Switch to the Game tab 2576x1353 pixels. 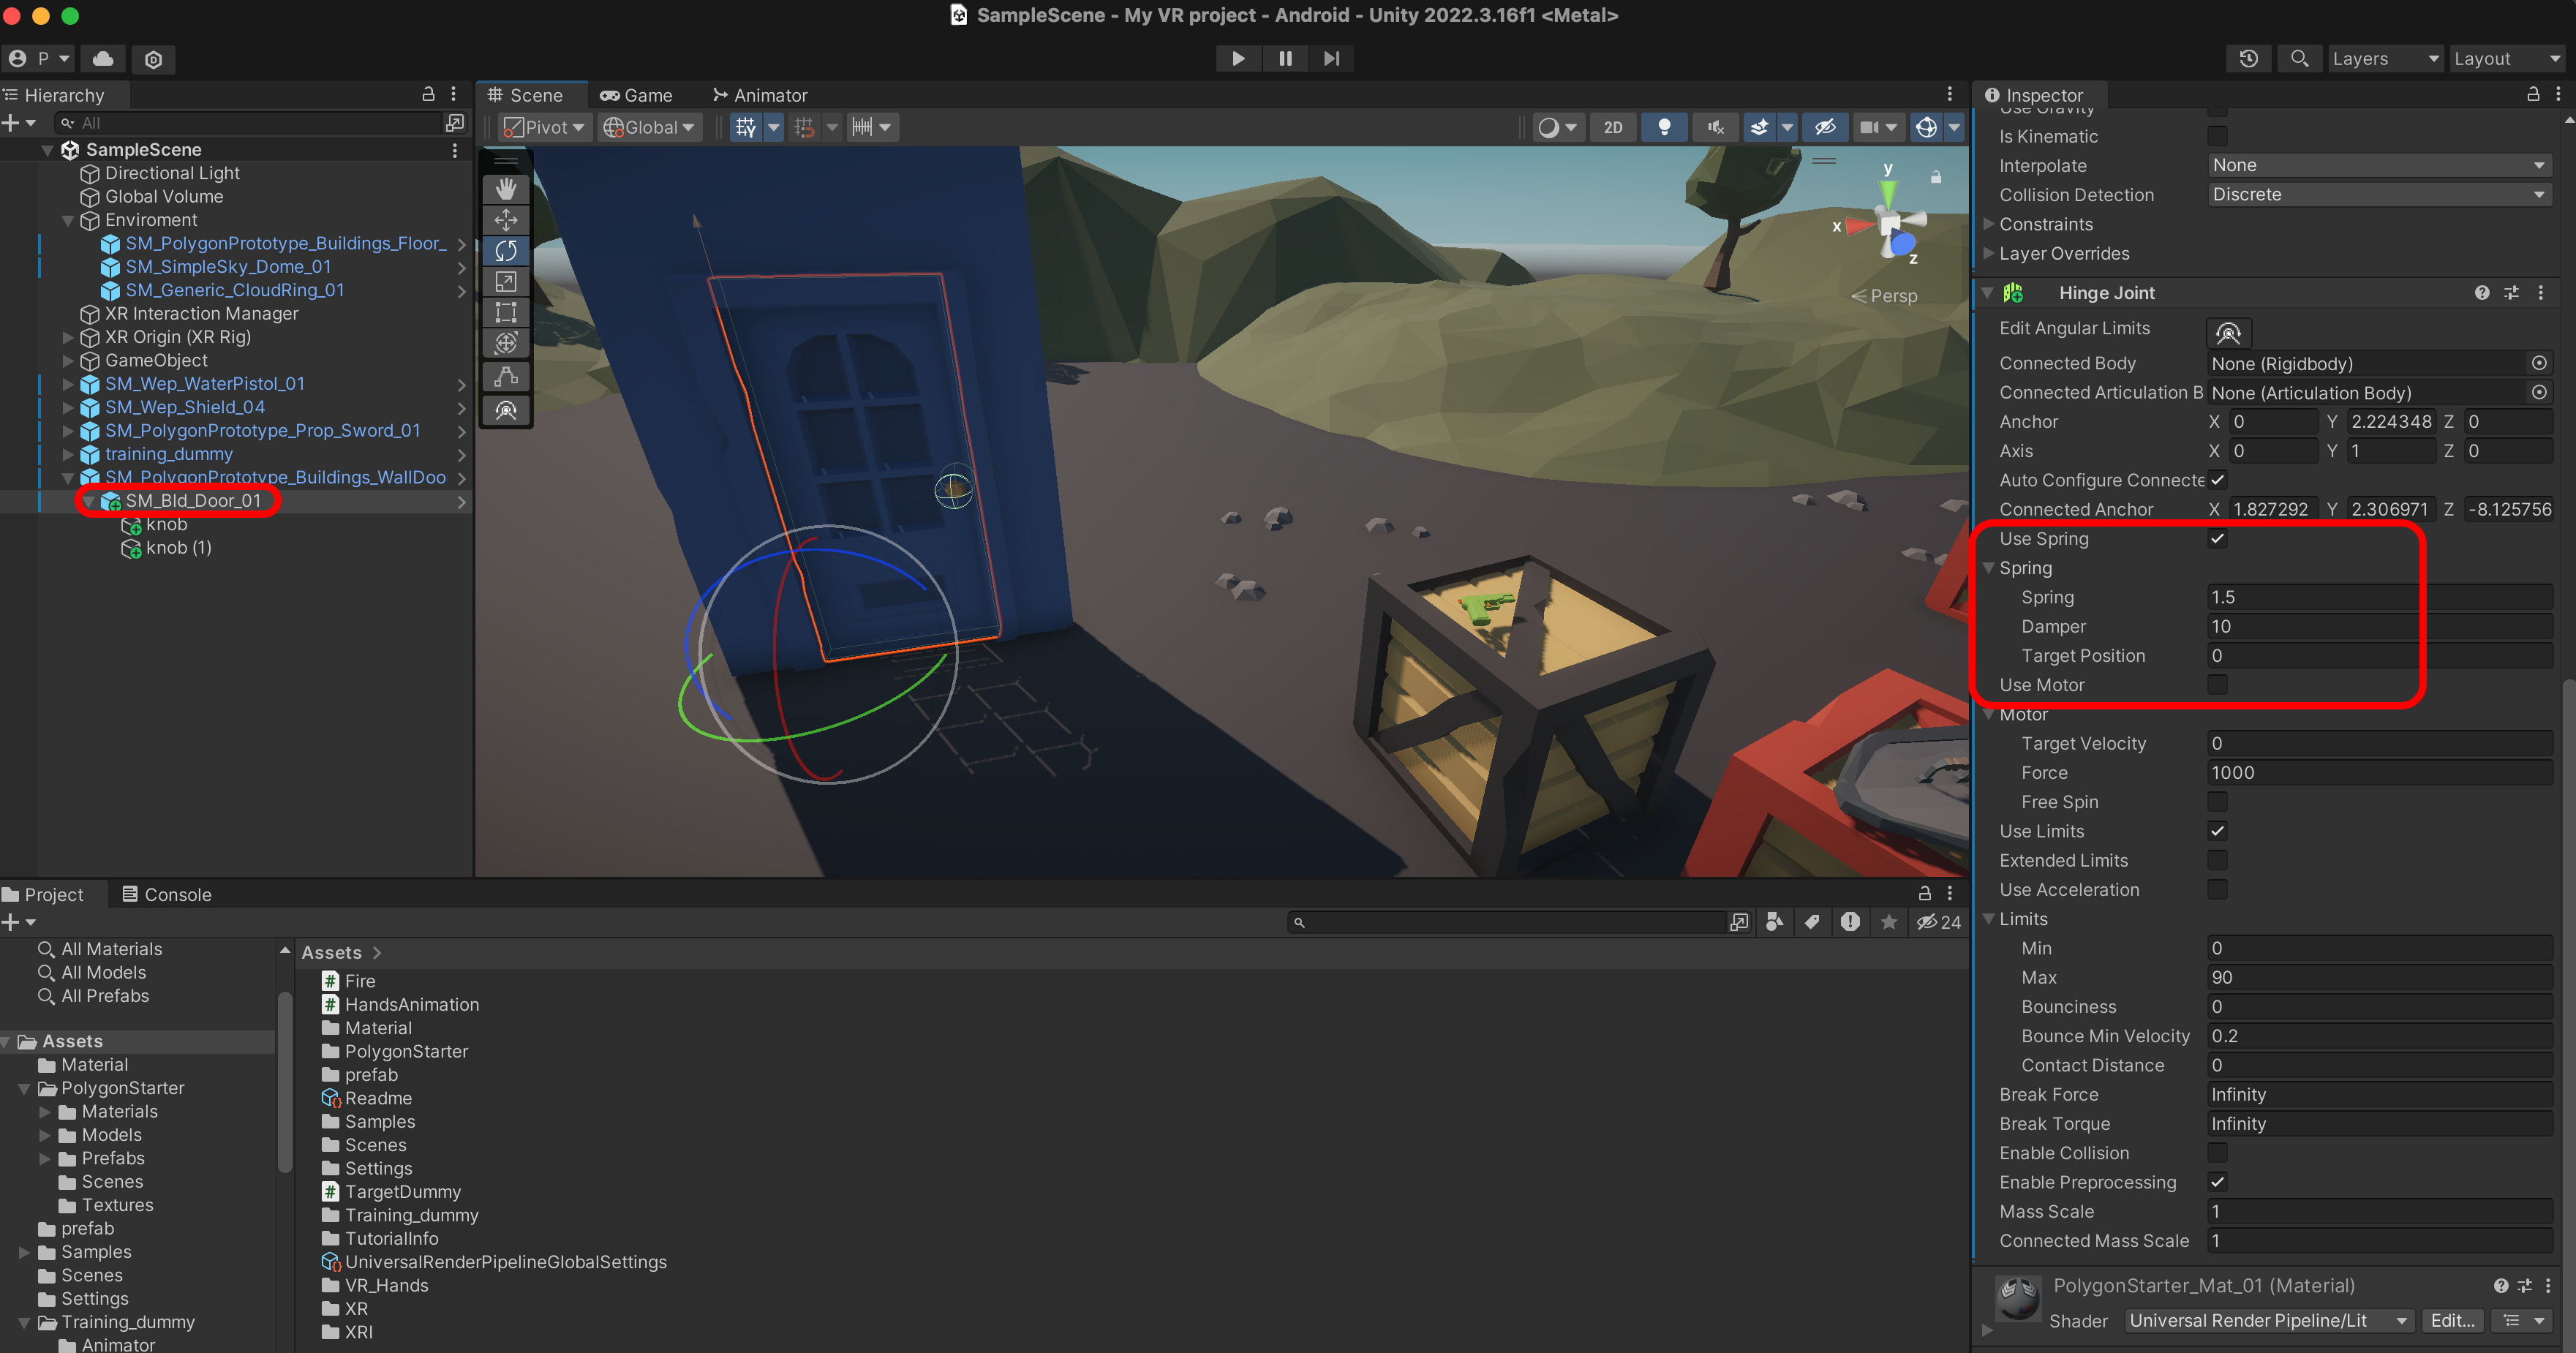636,95
